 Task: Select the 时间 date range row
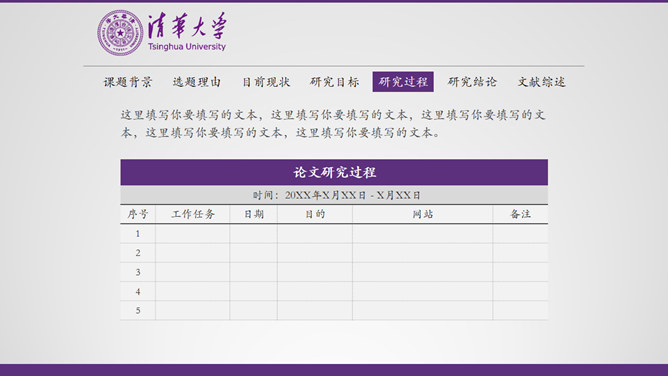pyautogui.click(x=334, y=195)
